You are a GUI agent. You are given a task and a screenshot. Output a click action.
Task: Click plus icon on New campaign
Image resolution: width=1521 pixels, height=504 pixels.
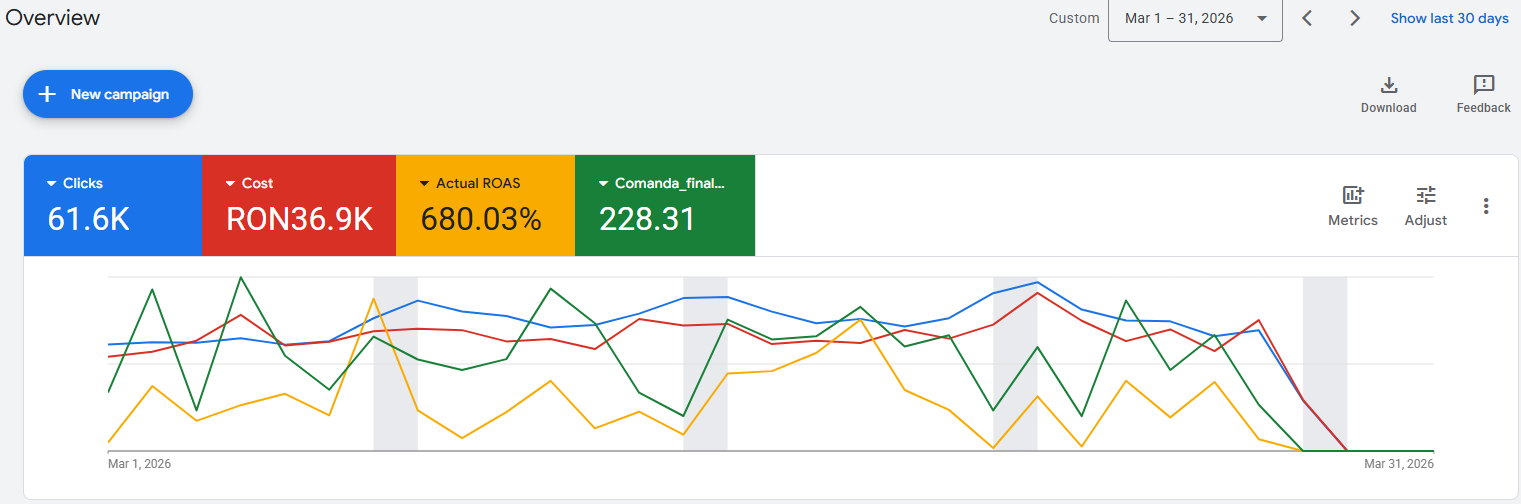pos(46,94)
